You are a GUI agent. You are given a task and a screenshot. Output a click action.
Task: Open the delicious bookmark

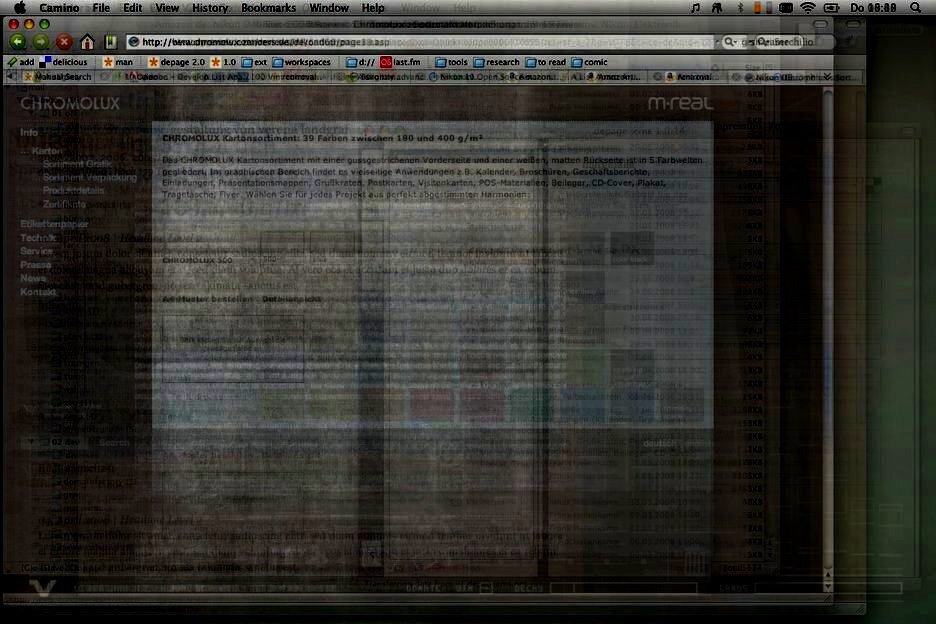coord(63,62)
